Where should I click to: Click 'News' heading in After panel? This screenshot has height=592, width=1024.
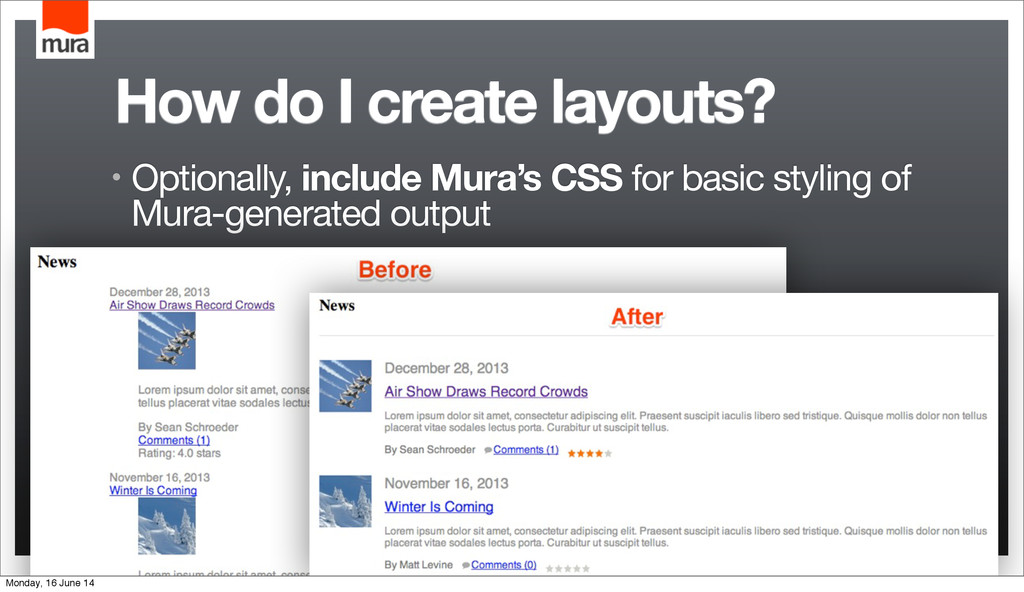tap(337, 305)
